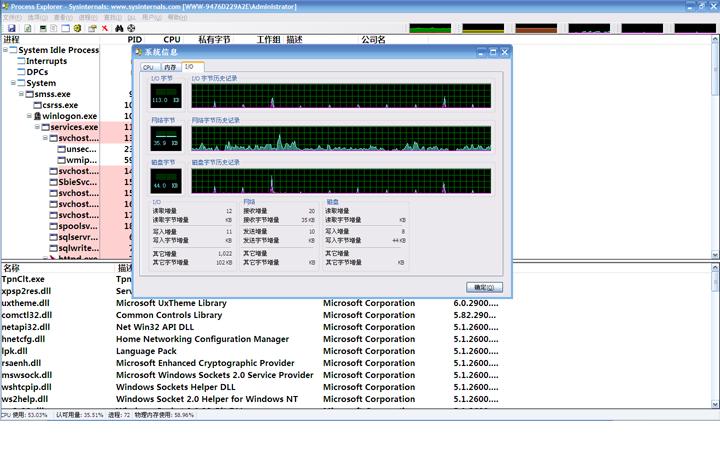This screenshot has height=450, width=720.
Task: Toggle the process tree view toolbar icon
Action: point(54,28)
